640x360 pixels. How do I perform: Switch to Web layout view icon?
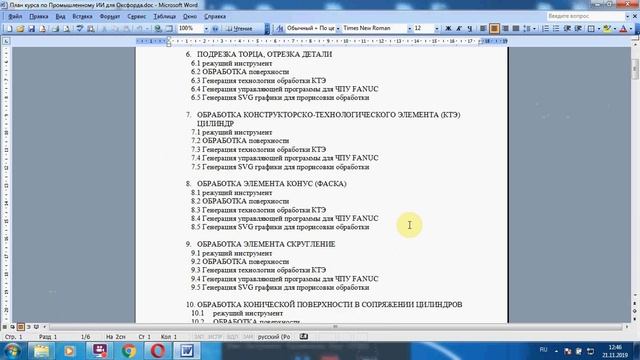point(12,327)
